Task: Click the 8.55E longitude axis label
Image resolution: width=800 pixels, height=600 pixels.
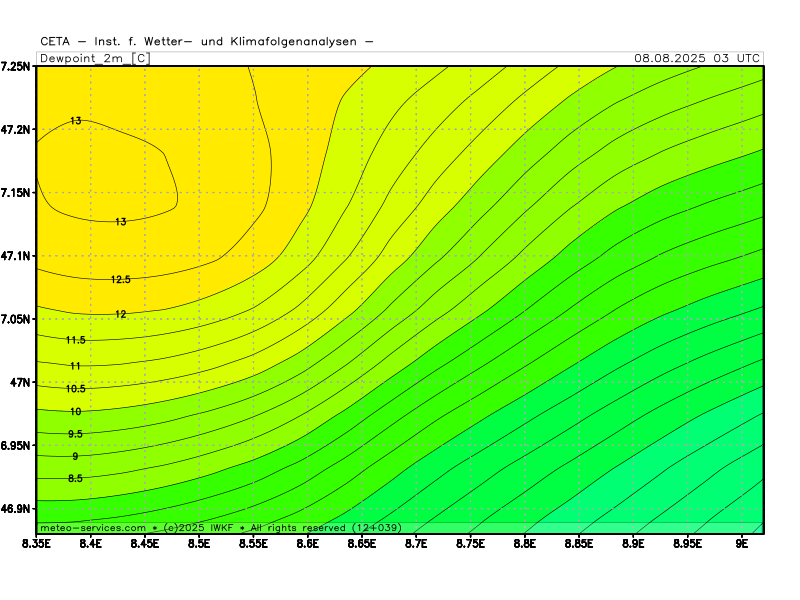Action: point(254,544)
